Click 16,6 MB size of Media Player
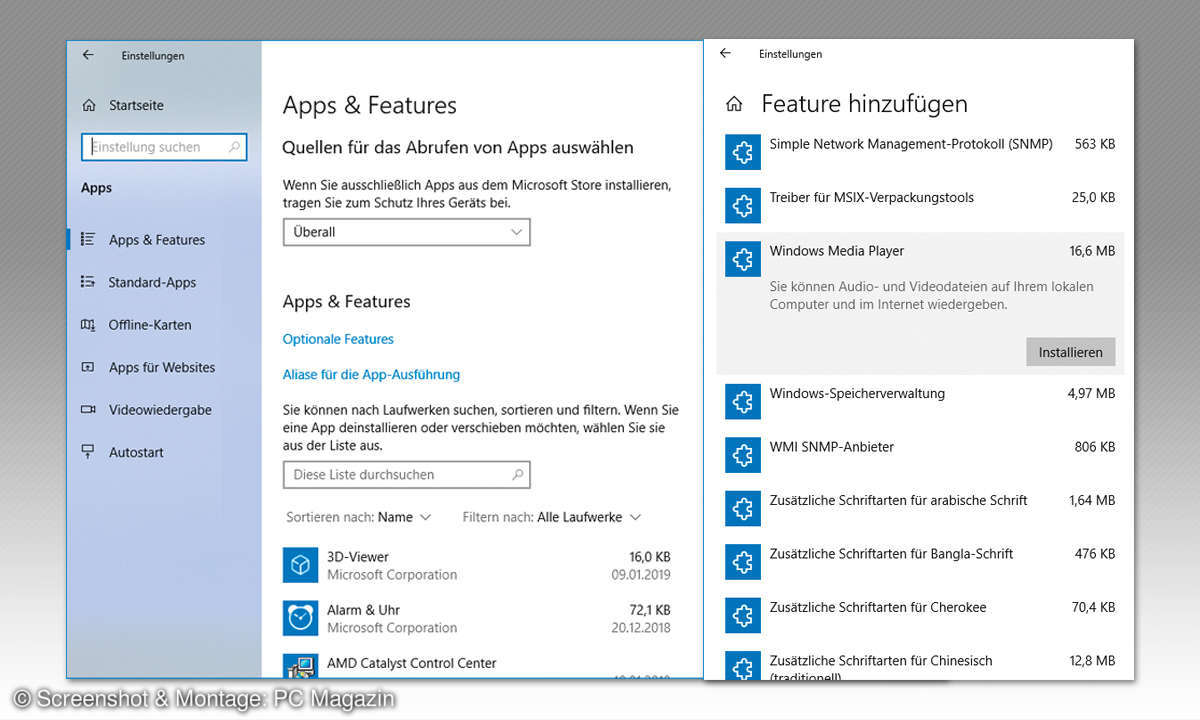 pos(1092,251)
